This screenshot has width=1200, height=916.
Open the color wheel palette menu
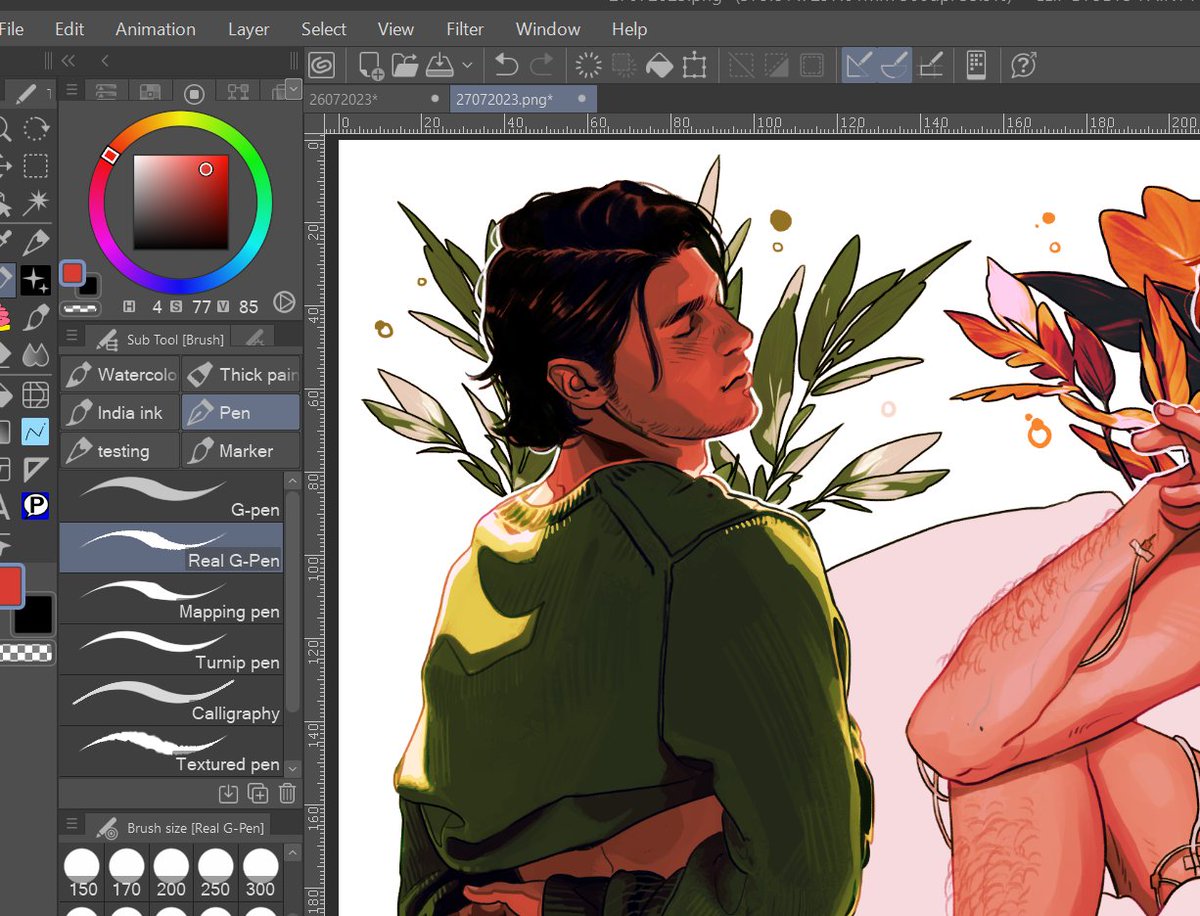pos(72,91)
